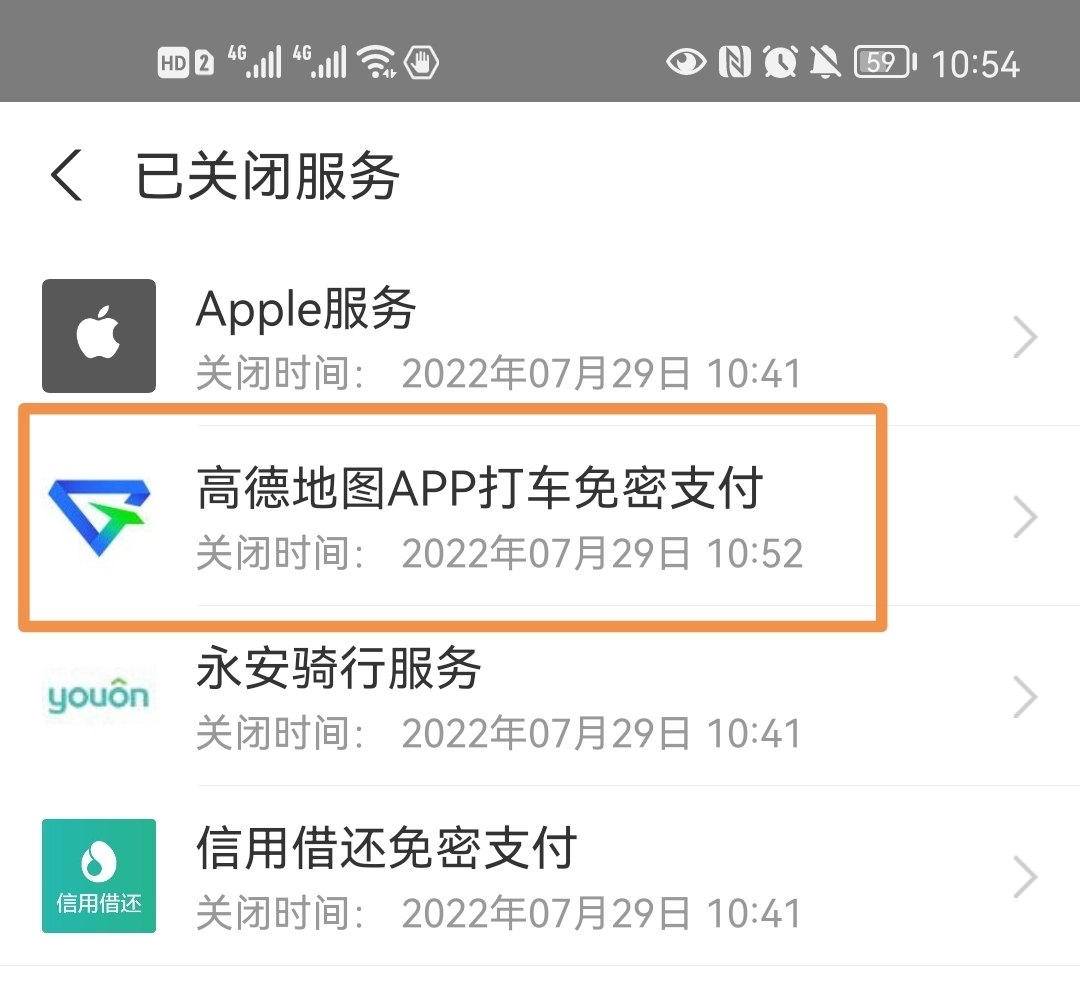This screenshot has height=989, width=1080.
Task: Open 高德地图APP打车免密支付 title
Action: coord(479,488)
